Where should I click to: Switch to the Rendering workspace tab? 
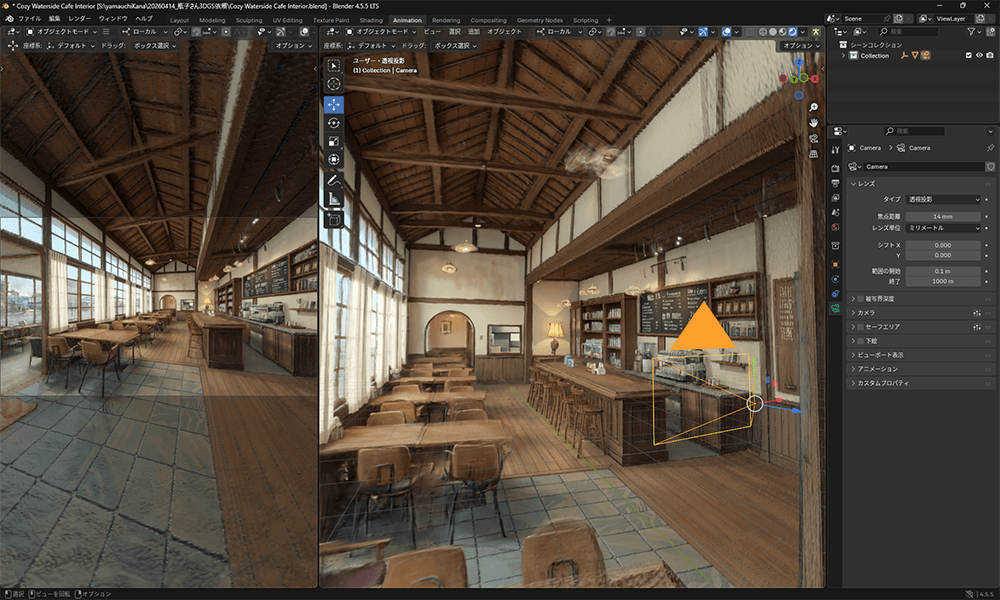(x=446, y=20)
